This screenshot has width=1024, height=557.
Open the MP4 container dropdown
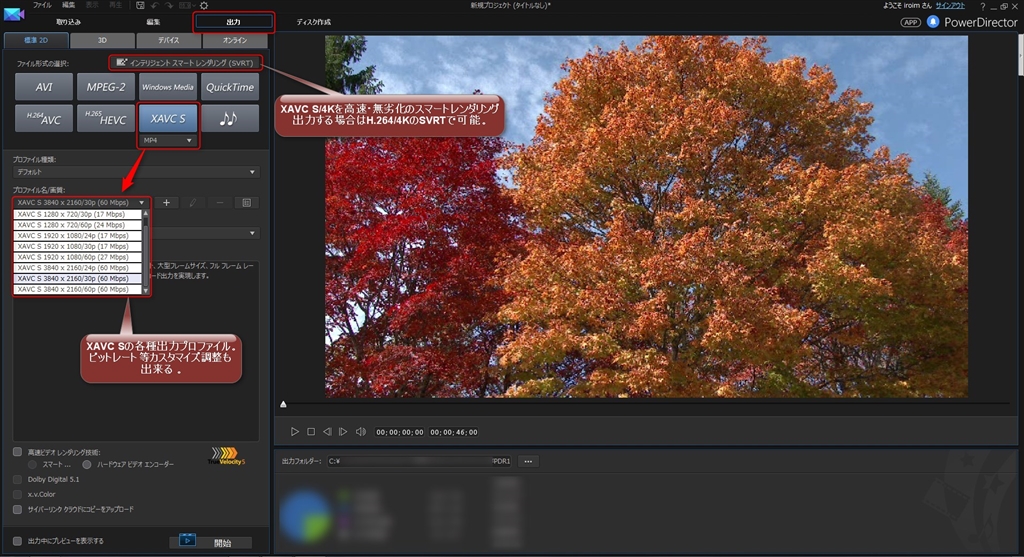(168, 140)
